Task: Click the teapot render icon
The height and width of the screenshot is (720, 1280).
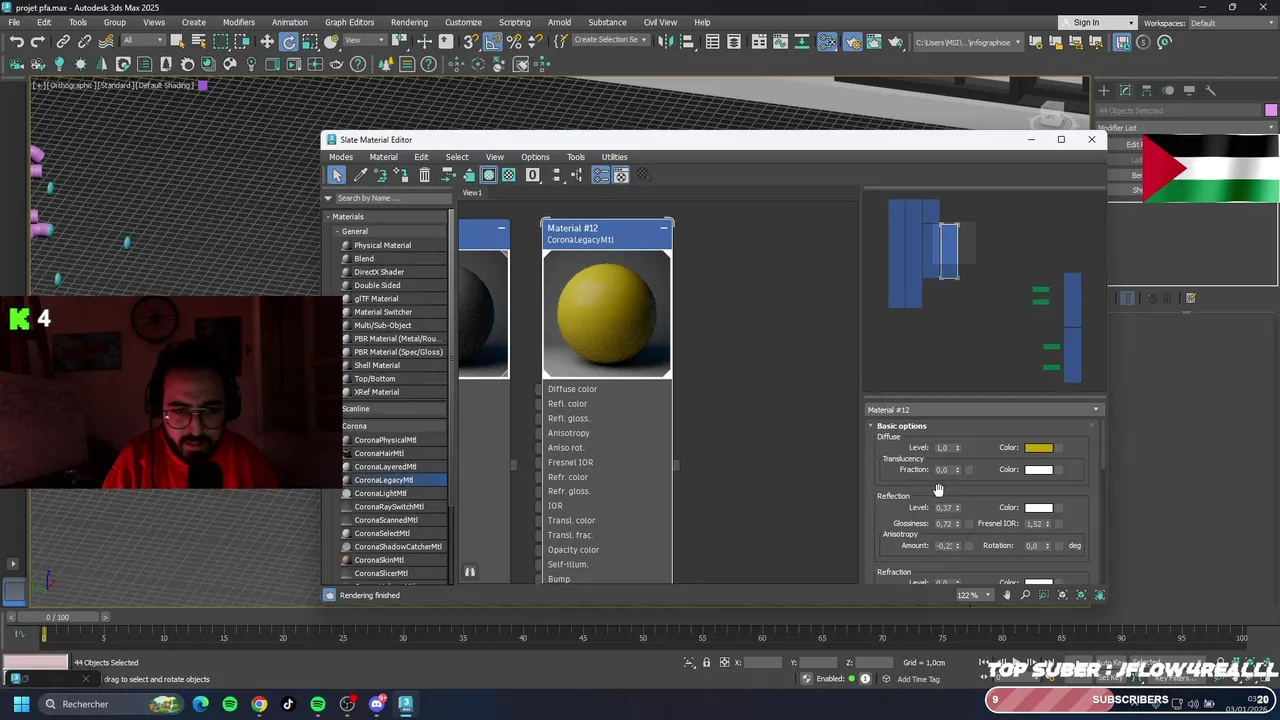Action: [895, 42]
